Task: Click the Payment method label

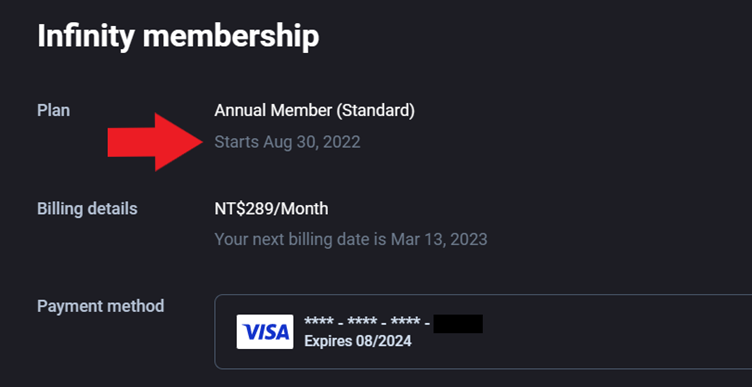Action: pos(101,306)
